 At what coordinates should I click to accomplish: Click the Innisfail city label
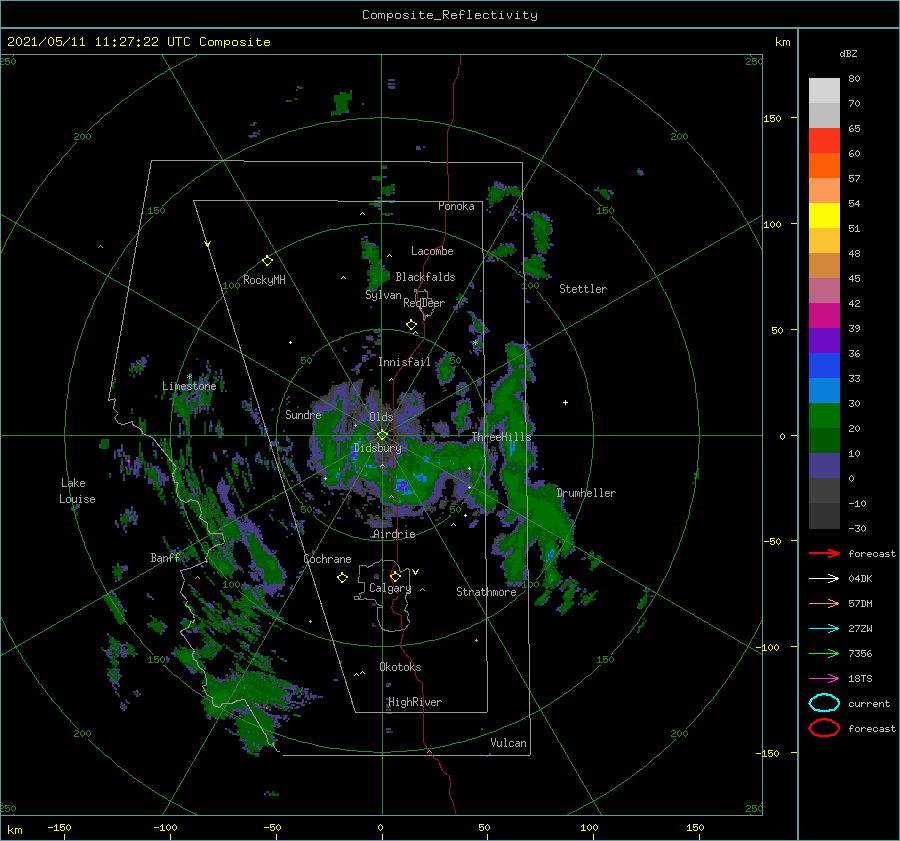pyautogui.click(x=404, y=362)
